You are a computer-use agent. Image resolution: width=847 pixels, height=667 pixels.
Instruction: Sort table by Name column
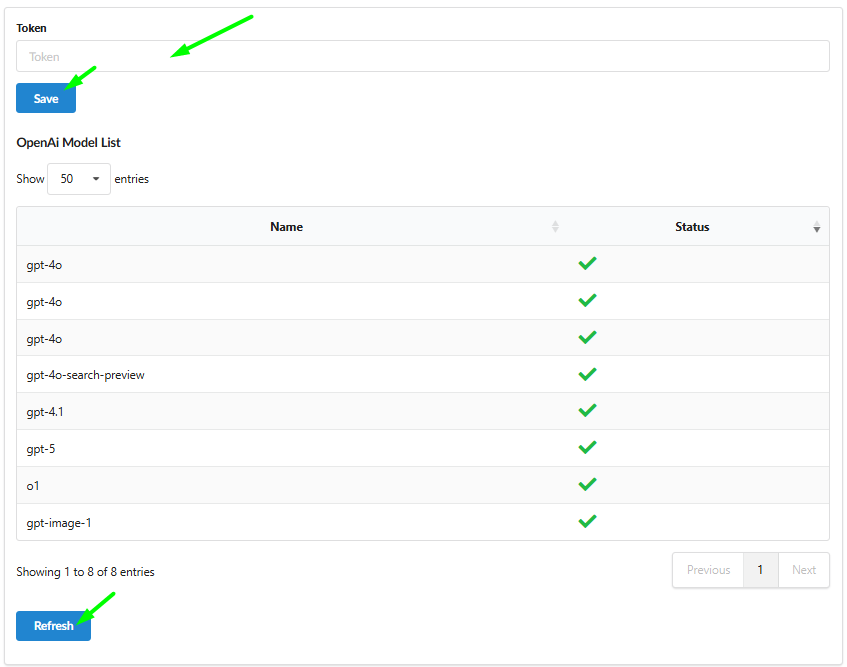(555, 227)
